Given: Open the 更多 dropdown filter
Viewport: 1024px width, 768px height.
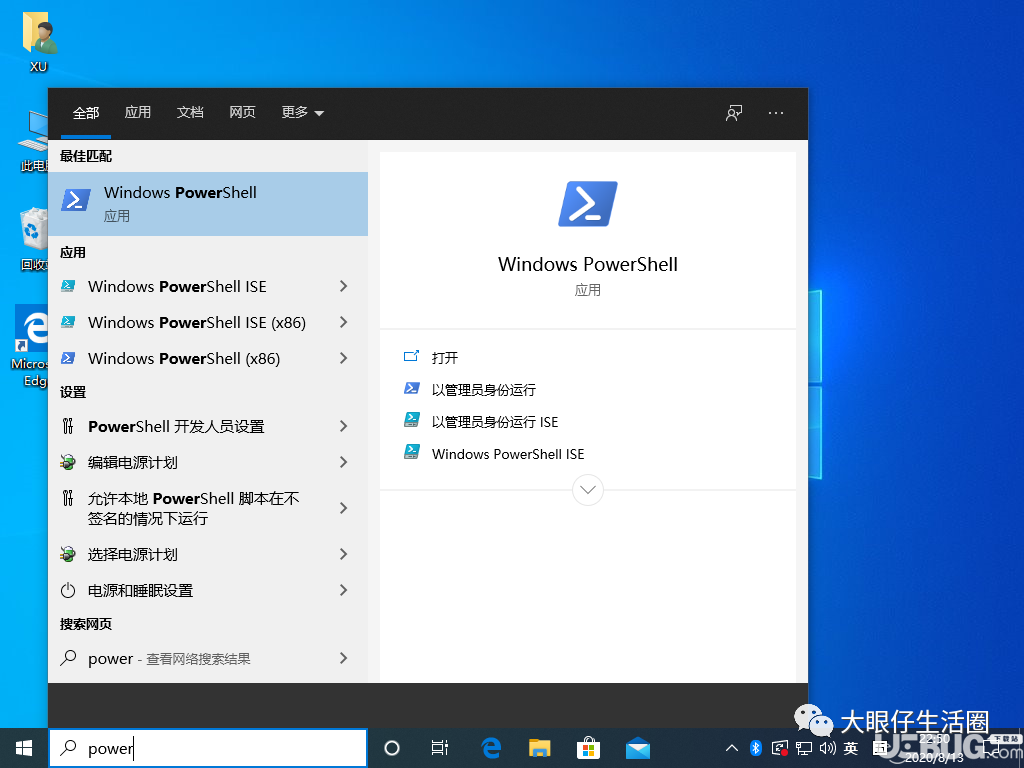Looking at the screenshot, I should (302, 112).
